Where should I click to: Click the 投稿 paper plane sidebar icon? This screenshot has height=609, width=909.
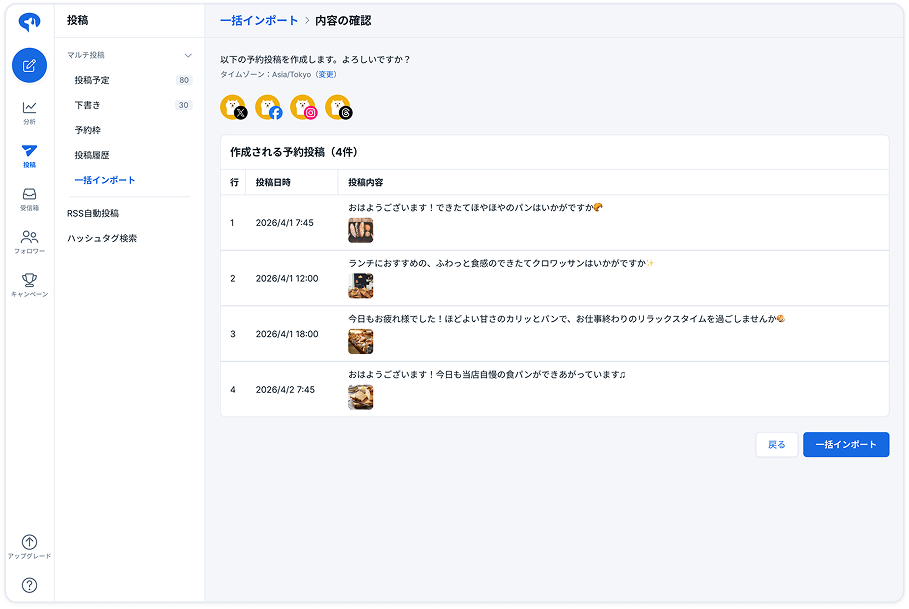29,153
